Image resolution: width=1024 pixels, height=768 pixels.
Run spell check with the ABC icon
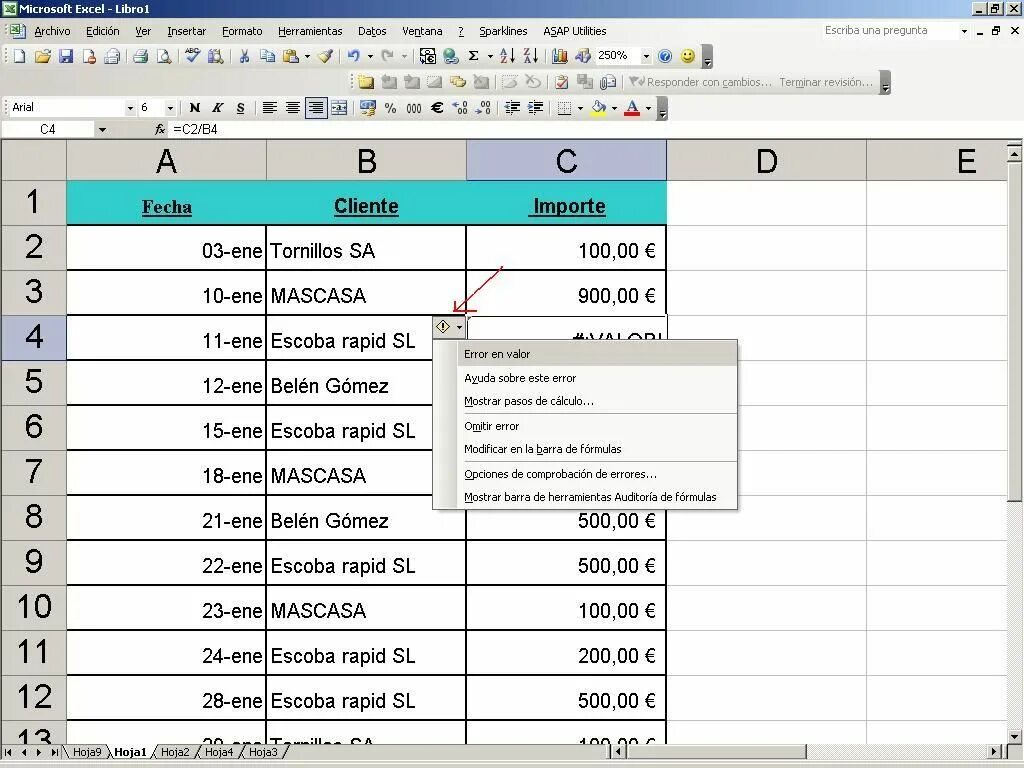(192, 56)
